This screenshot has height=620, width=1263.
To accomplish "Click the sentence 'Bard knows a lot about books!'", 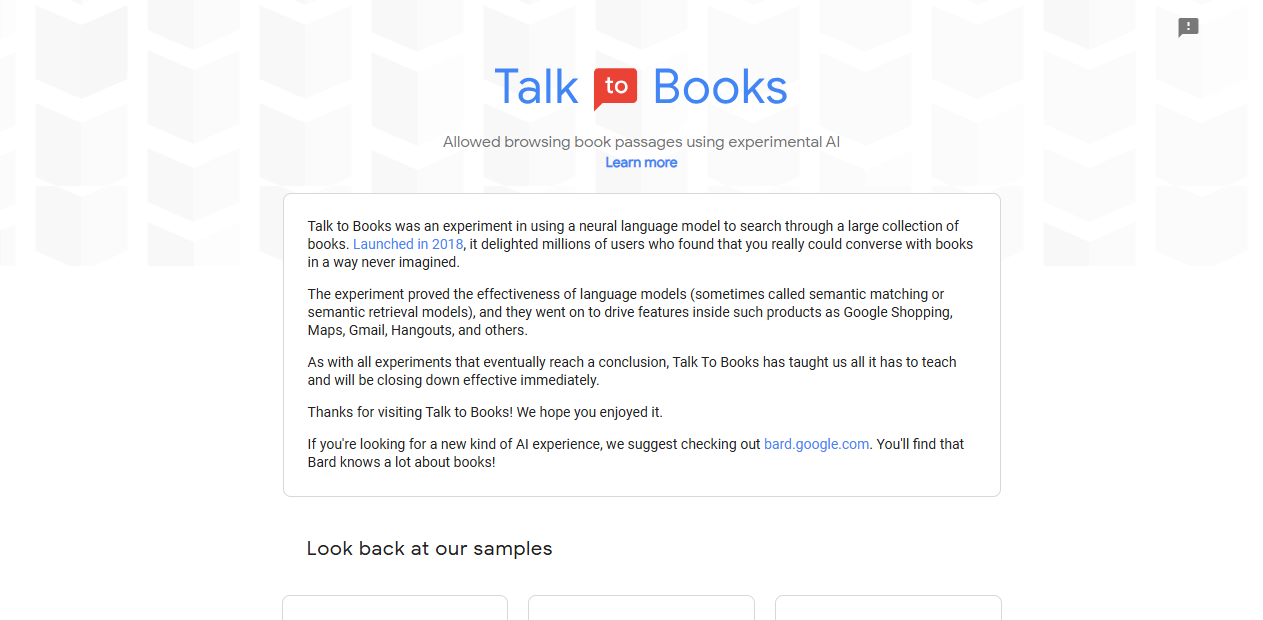I will (402, 462).
